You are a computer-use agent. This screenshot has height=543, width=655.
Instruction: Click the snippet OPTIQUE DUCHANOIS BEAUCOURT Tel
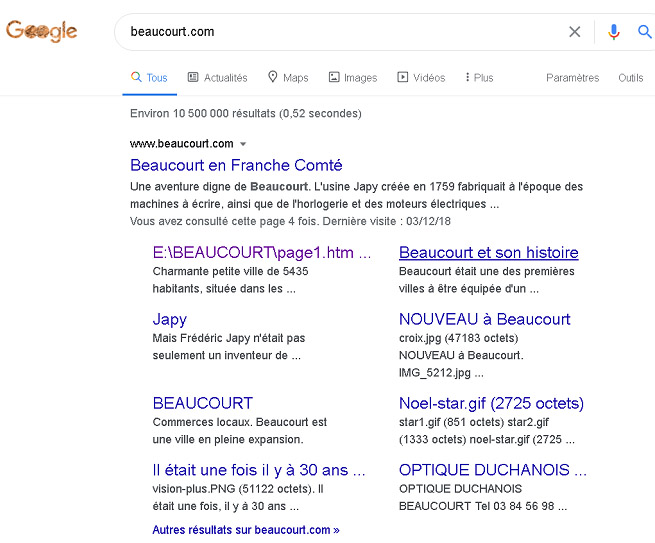[x=483, y=497]
